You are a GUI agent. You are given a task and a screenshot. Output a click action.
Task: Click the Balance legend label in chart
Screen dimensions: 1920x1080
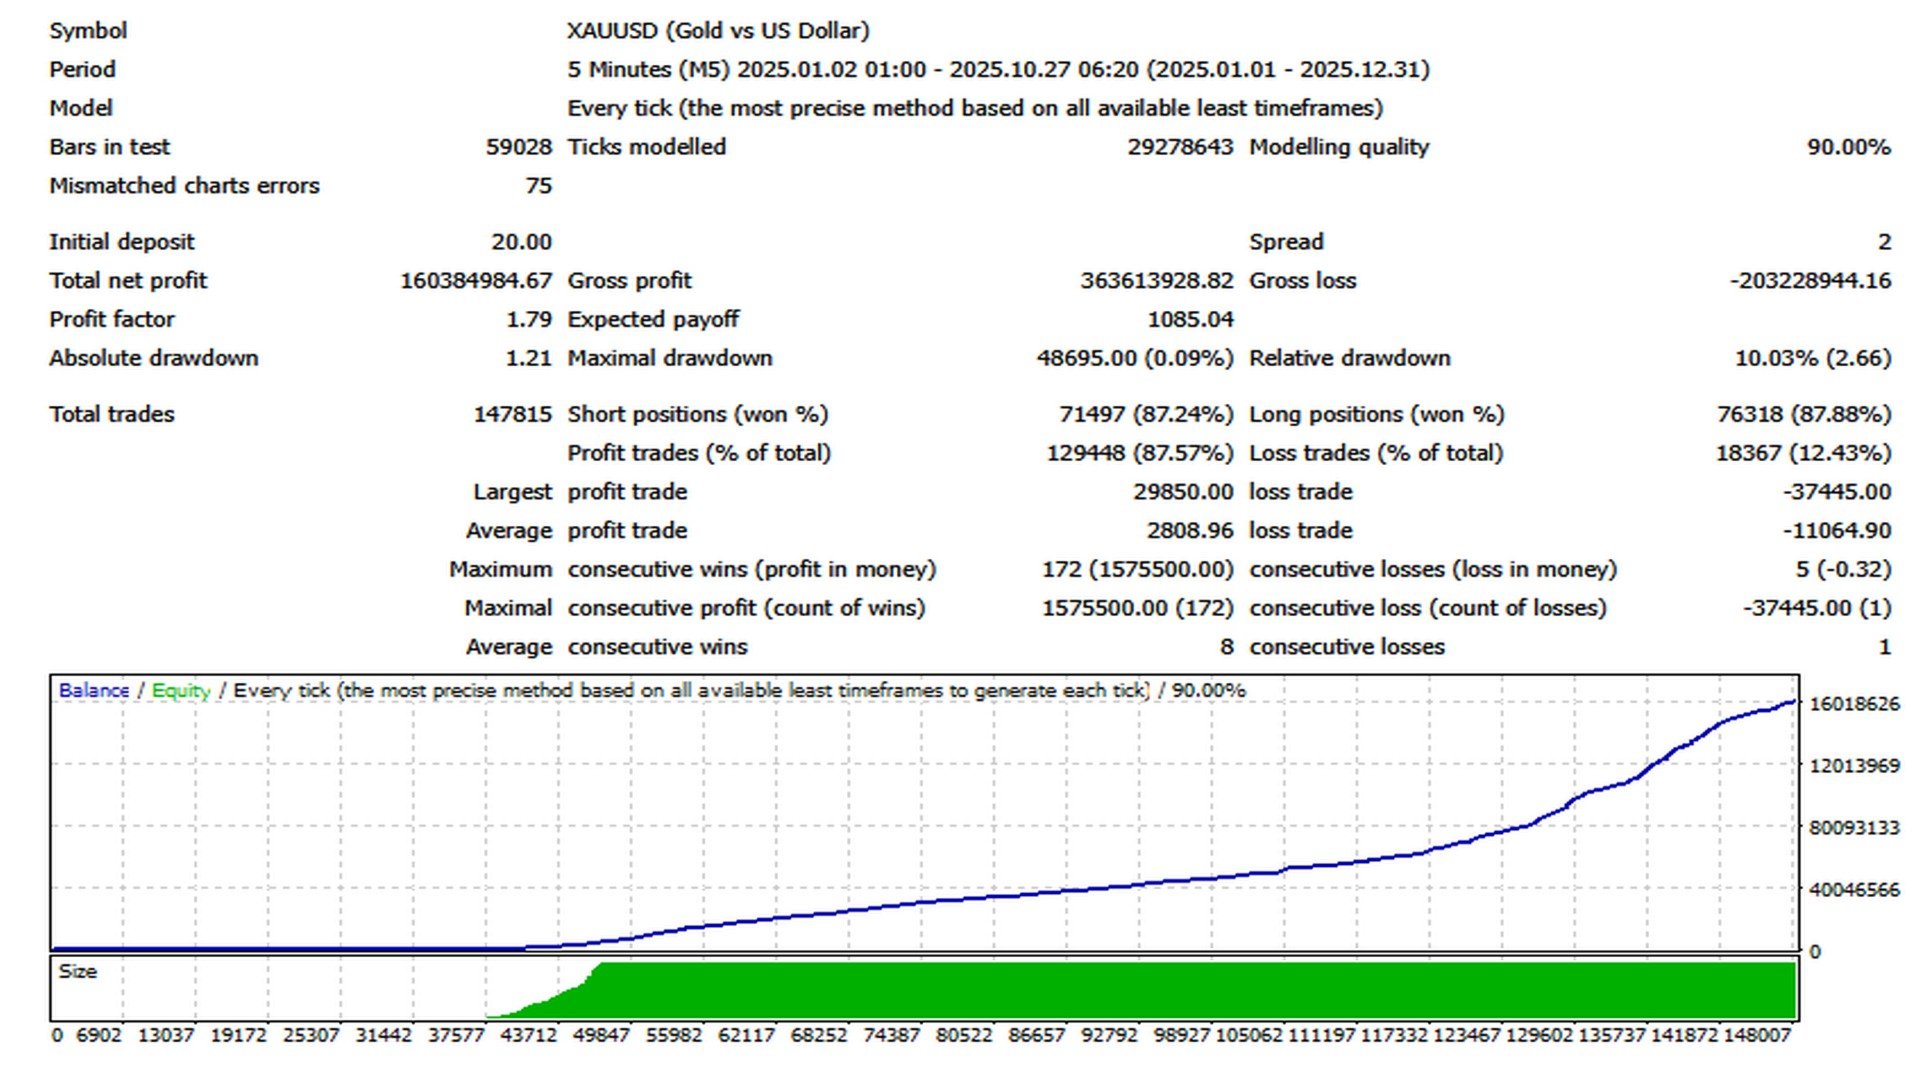click(93, 690)
